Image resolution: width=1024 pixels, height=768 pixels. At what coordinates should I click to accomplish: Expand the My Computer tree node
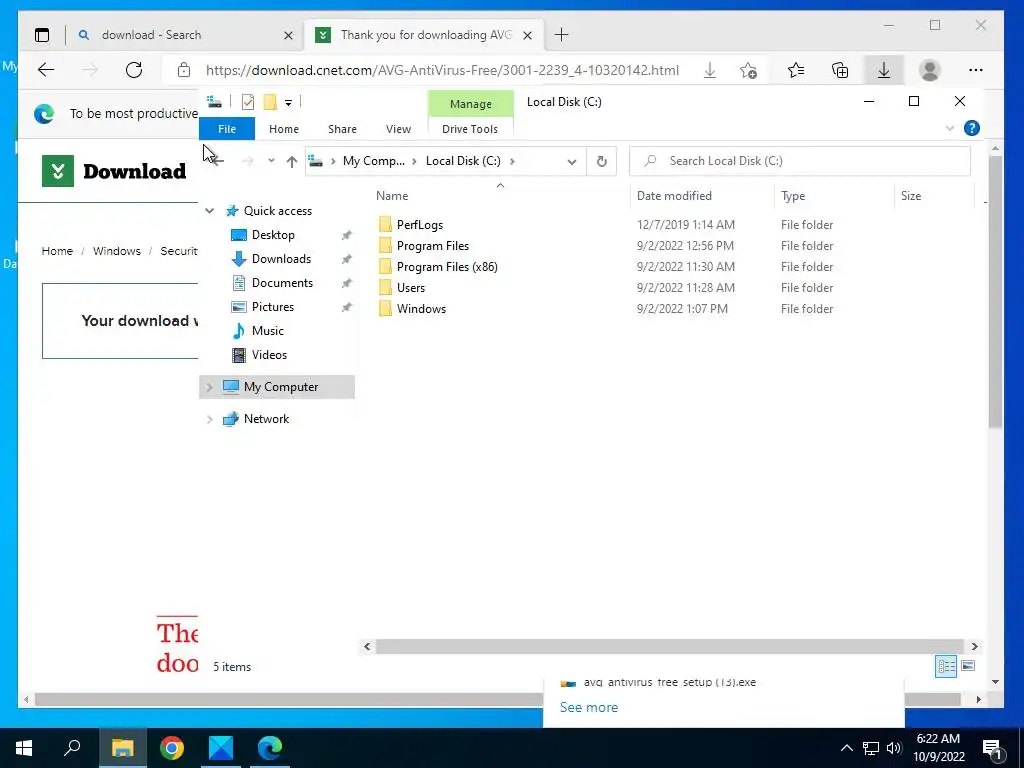point(210,387)
